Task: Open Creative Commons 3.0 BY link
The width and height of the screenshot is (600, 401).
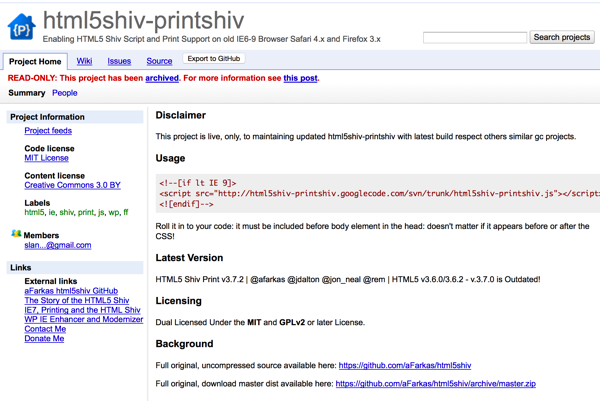Action: [x=72, y=185]
